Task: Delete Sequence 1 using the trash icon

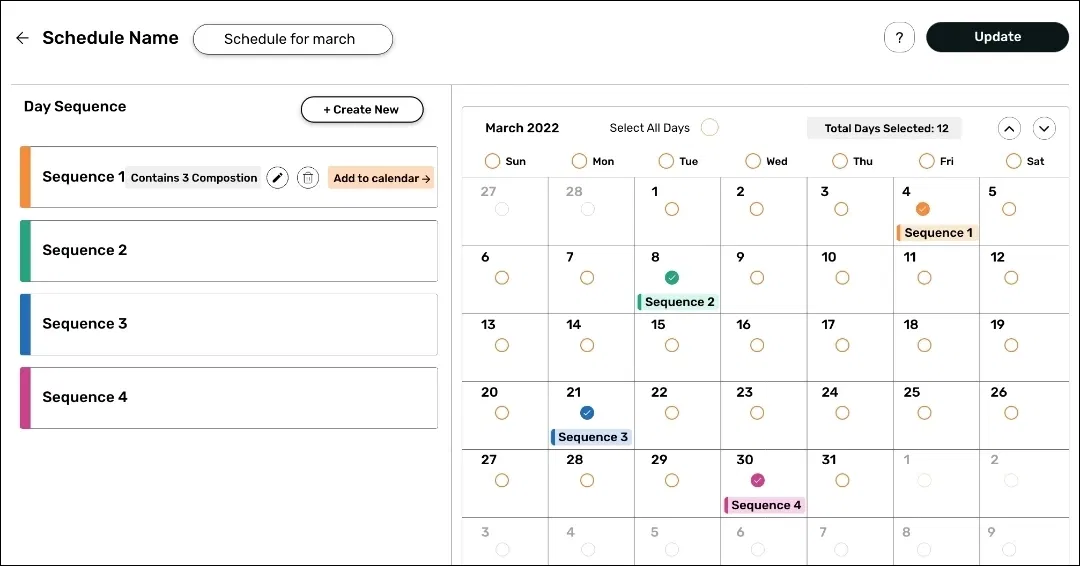Action: (x=308, y=178)
